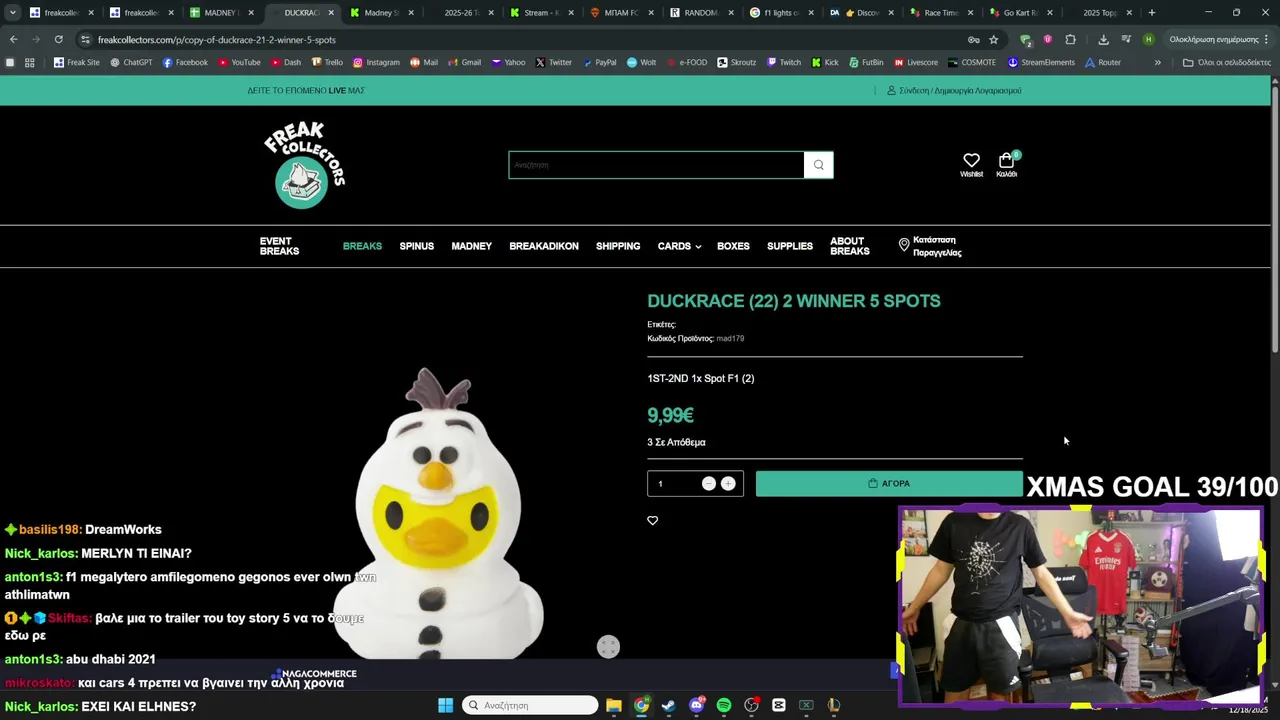Open BOXES menu item
Viewport: 1280px width, 720px height.
click(733, 246)
